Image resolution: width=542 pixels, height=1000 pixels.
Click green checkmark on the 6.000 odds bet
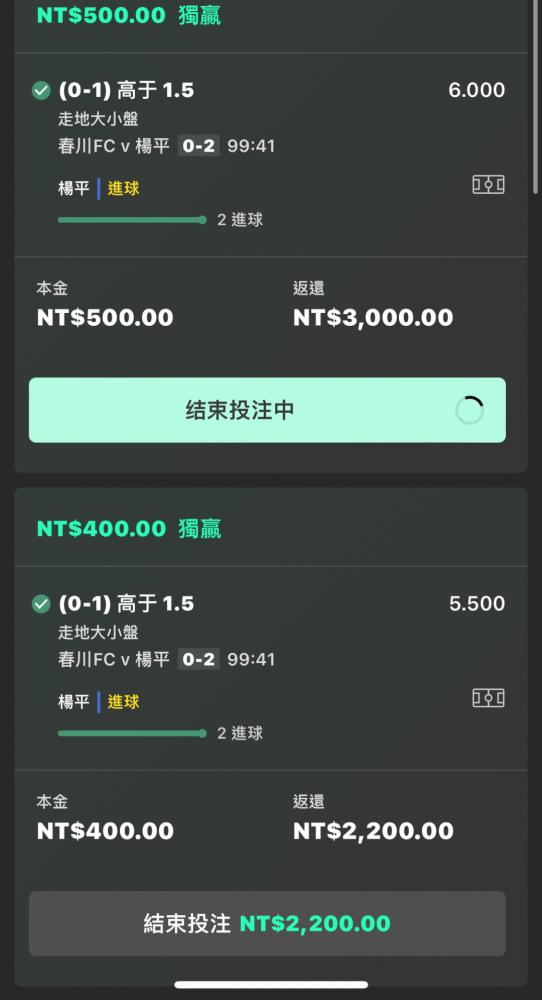pyautogui.click(x=41, y=91)
